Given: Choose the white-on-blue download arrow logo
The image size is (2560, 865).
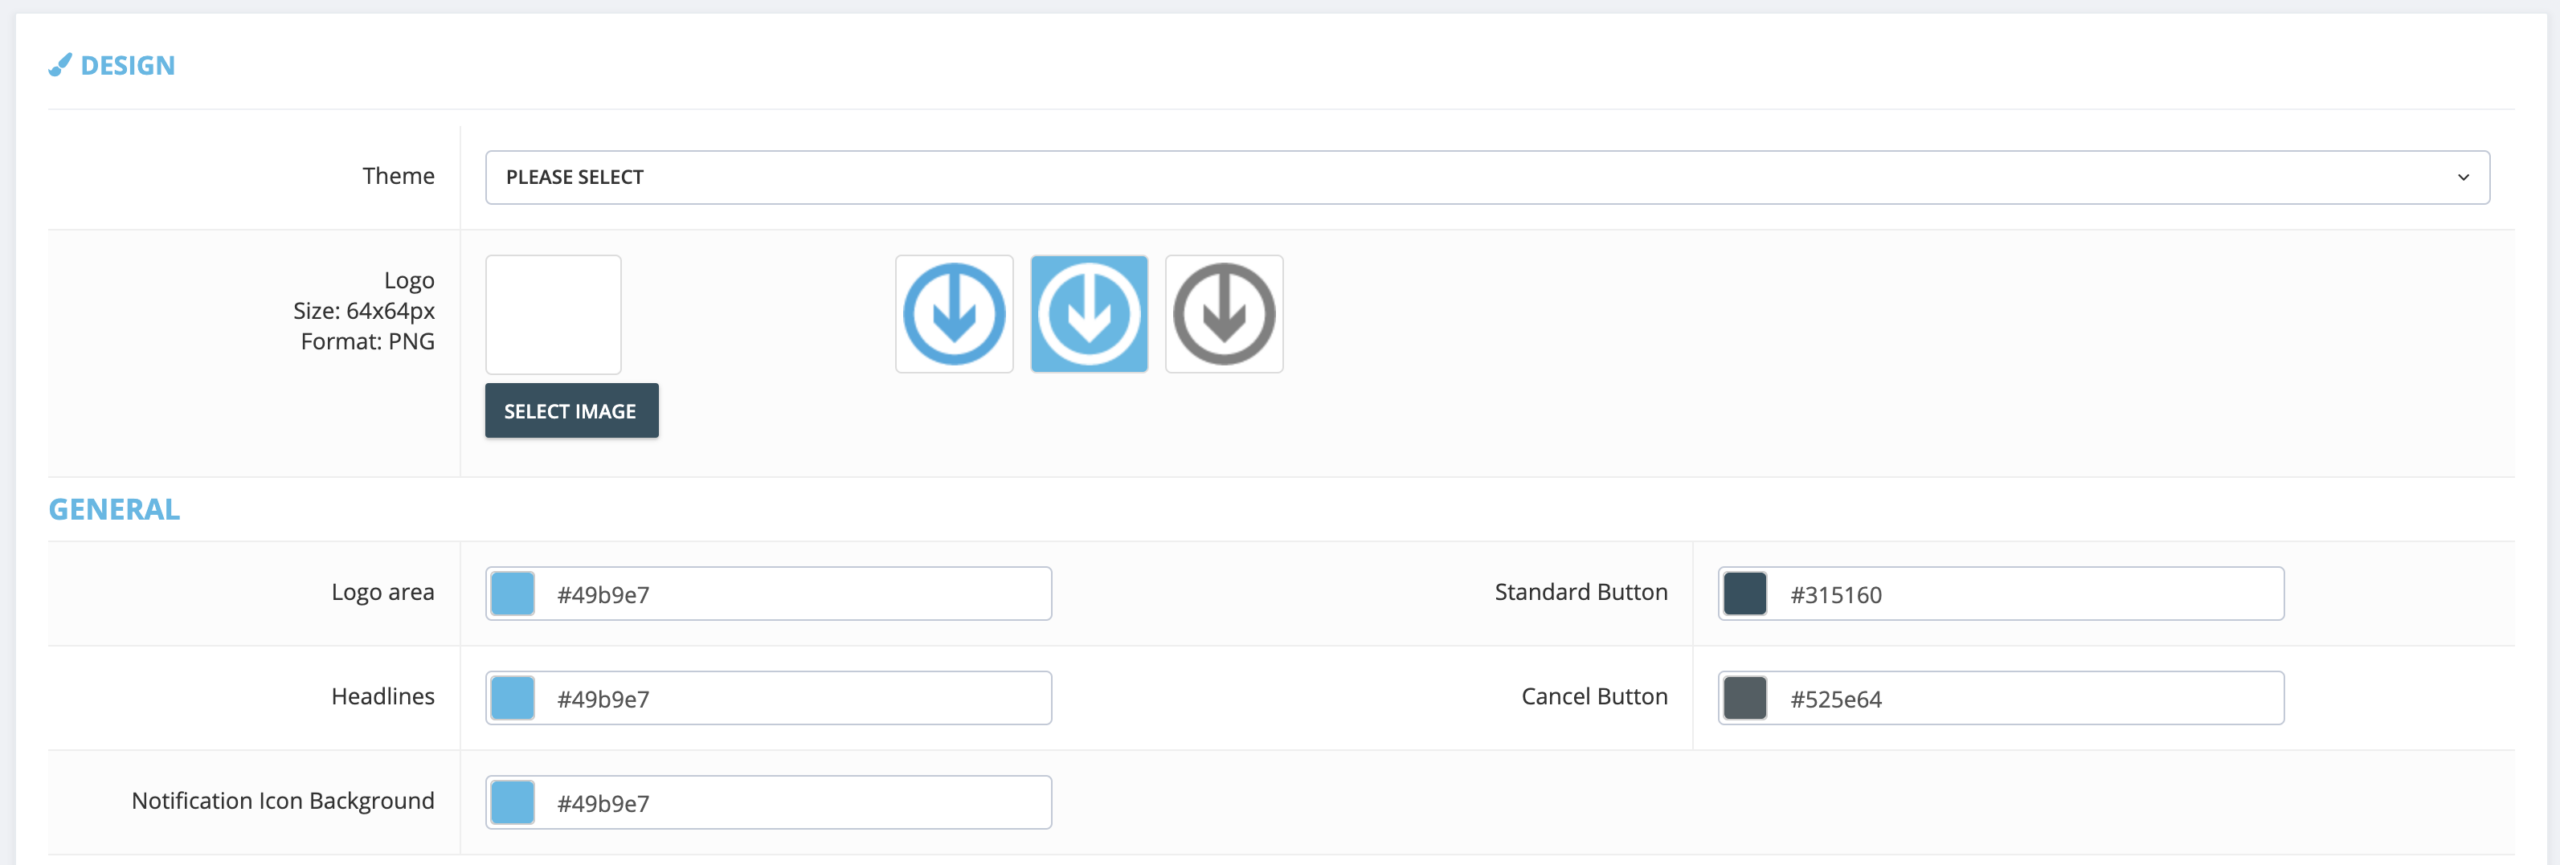Looking at the screenshot, I should pyautogui.click(x=1089, y=314).
